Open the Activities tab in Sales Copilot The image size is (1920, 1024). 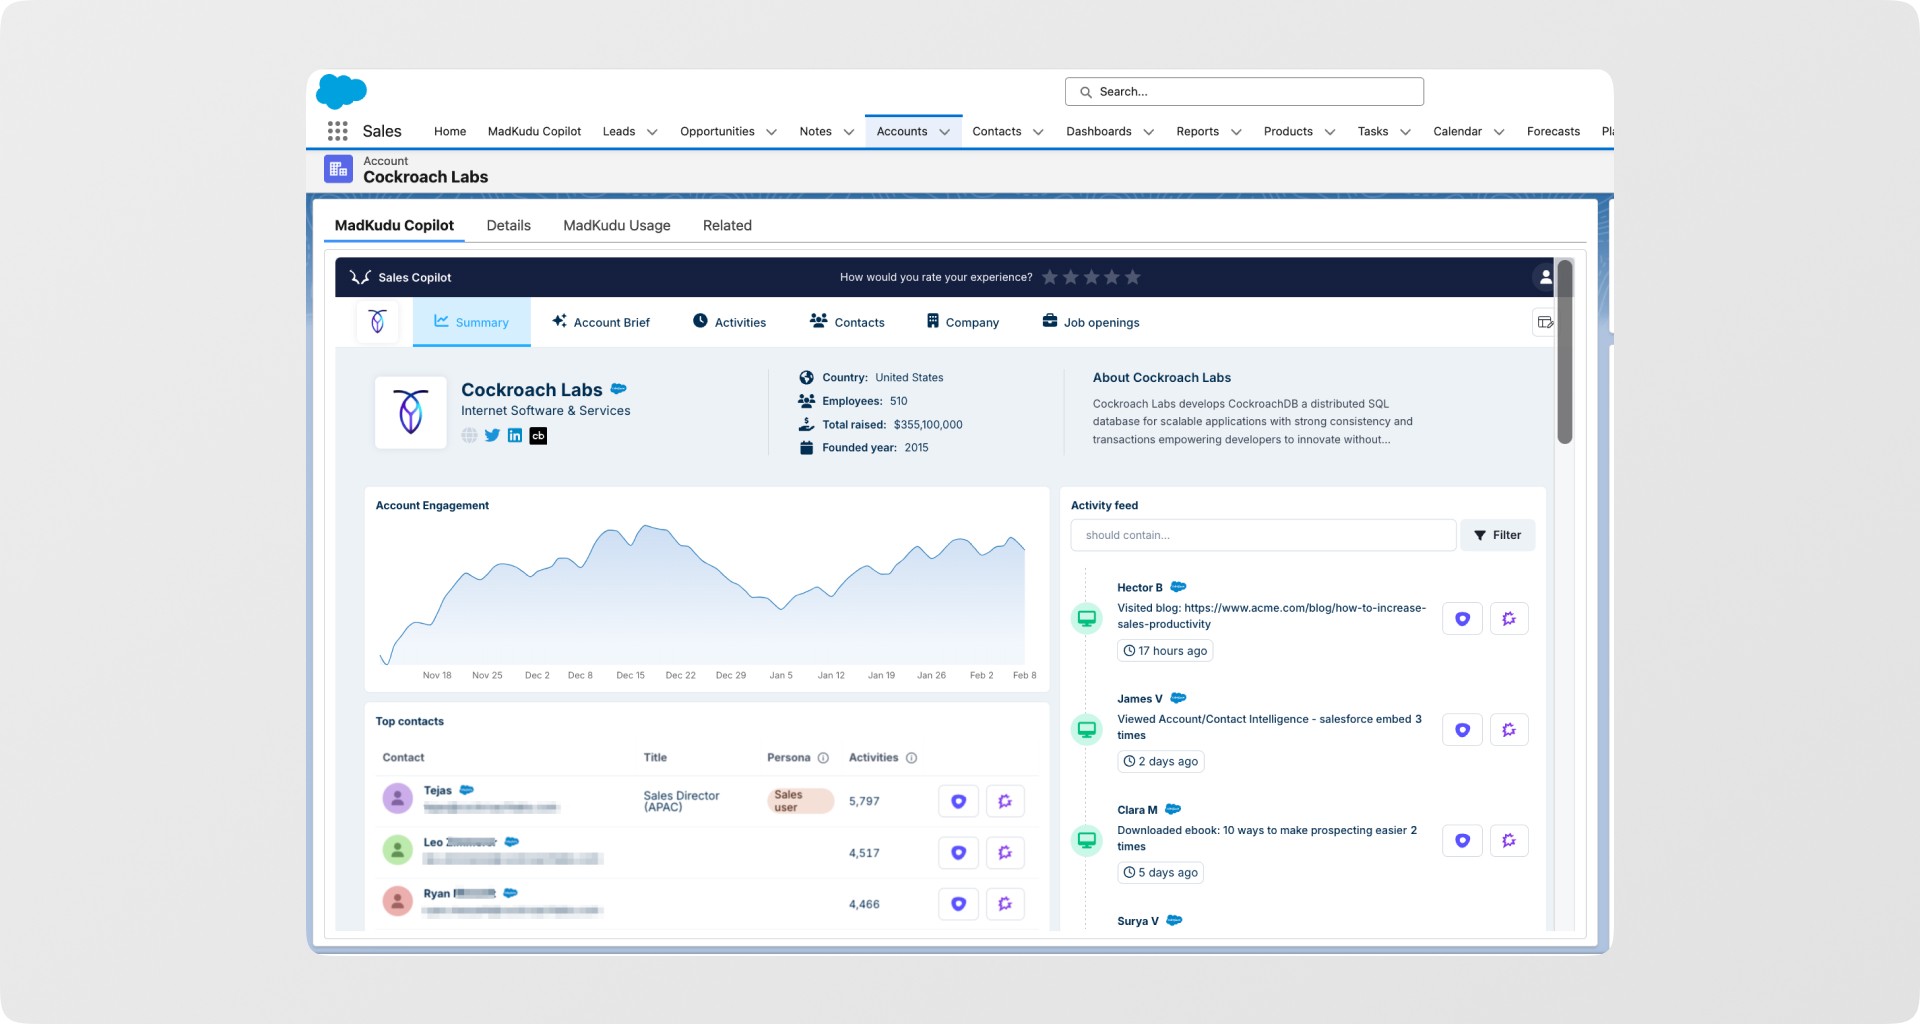pyautogui.click(x=729, y=322)
